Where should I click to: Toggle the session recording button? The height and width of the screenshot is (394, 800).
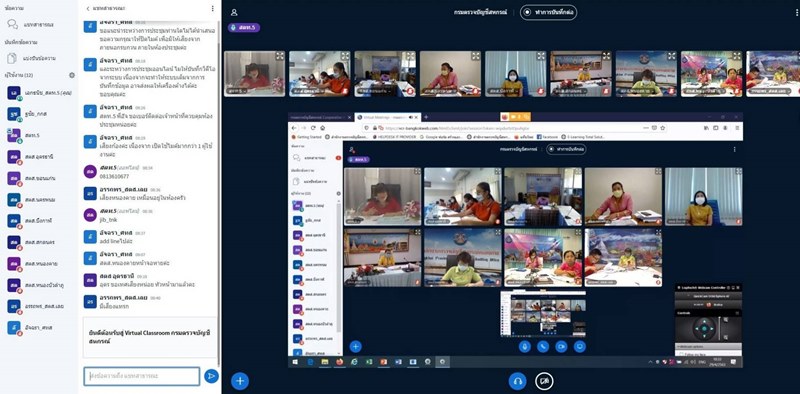coord(548,12)
